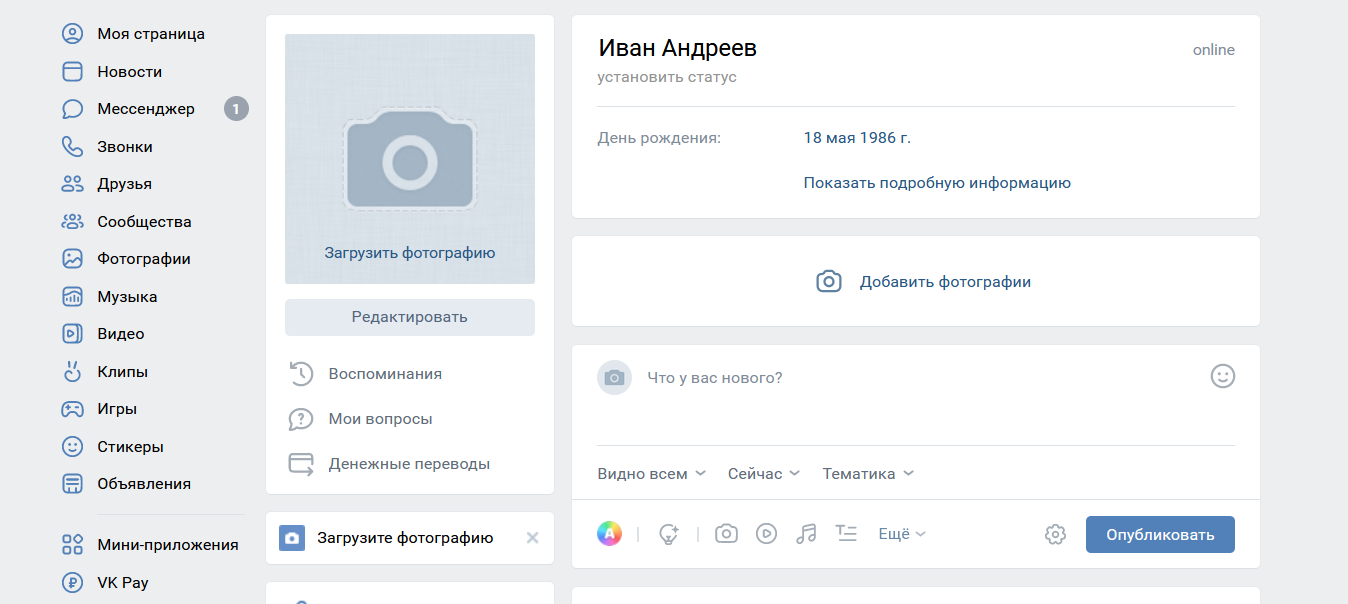This screenshot has width=1348, height=604.
Task: Attach music using the note icon
Action: click(x=806, y=534)
